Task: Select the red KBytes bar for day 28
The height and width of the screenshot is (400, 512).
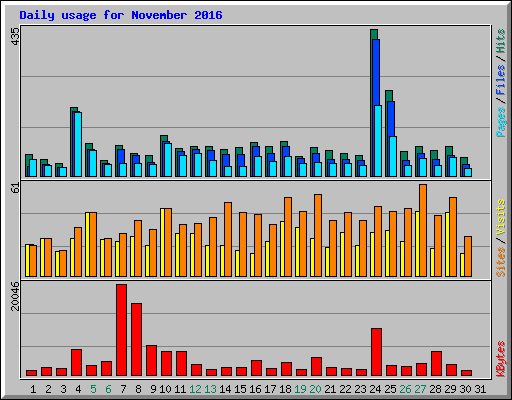Action: tap(436, 363)
